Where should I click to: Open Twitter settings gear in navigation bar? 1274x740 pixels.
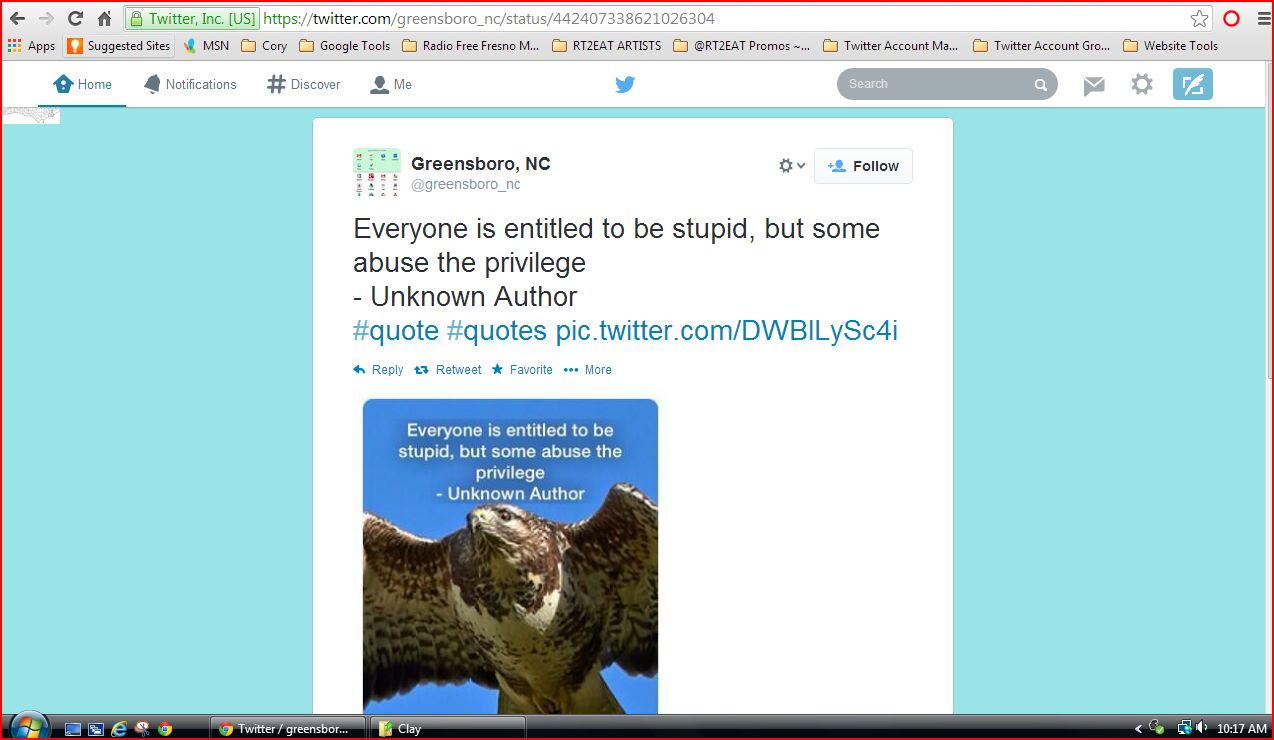click(x=1142, y=85)
